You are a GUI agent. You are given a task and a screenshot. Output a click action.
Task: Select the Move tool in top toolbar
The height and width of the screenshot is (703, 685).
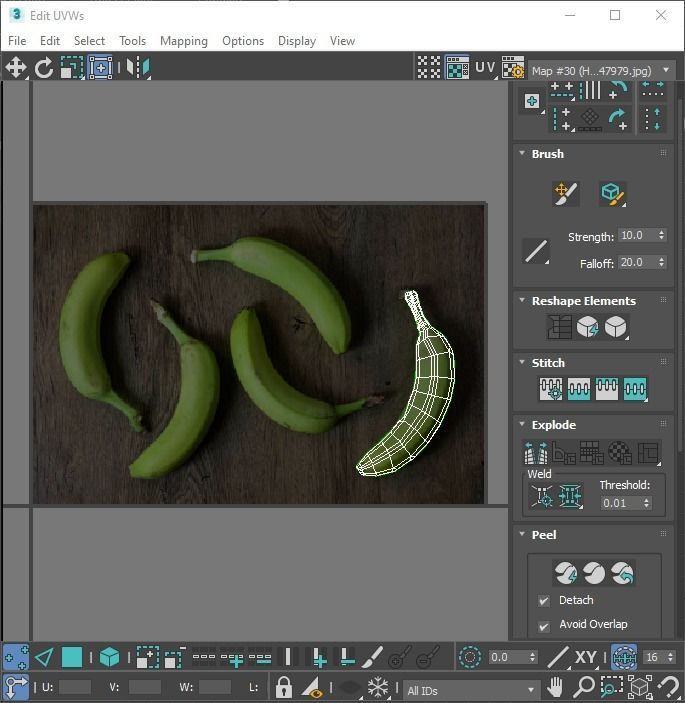click(x=16, y=67)
